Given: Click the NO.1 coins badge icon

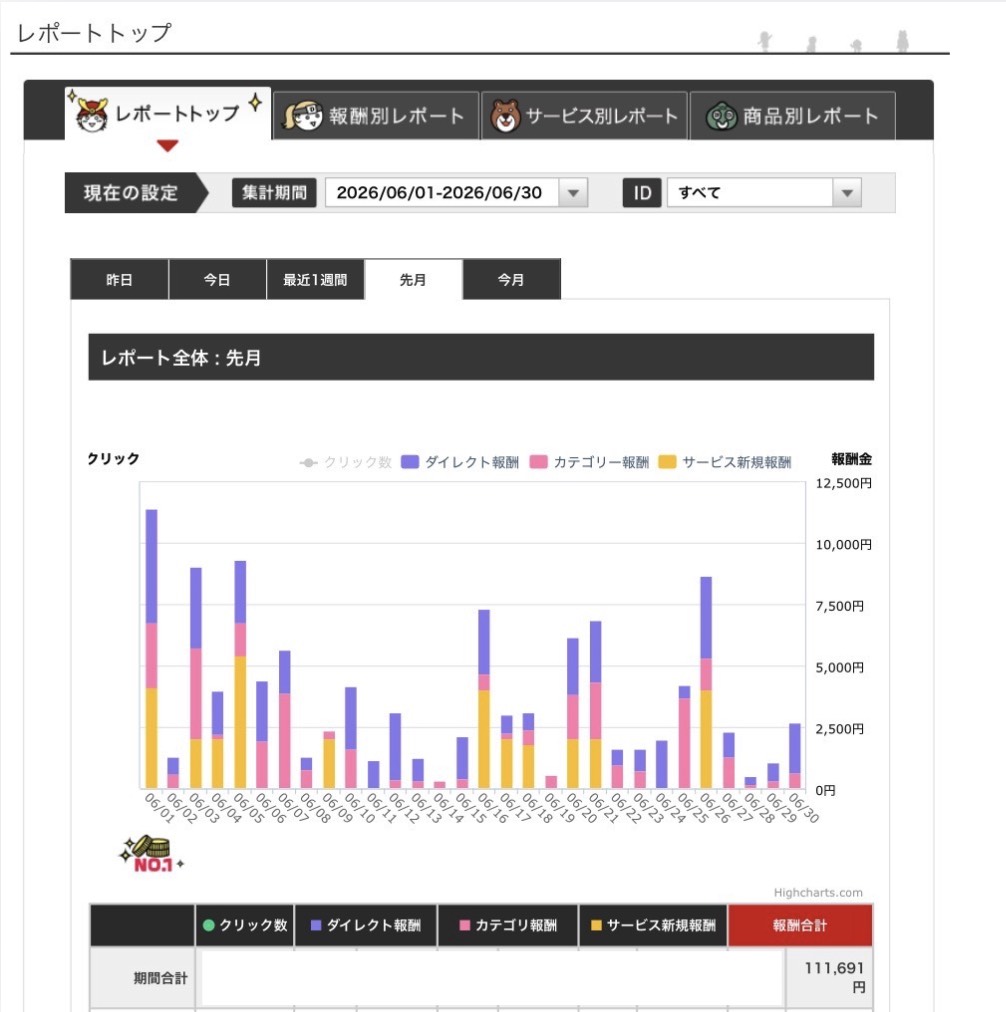Looking at the screenshot, I should point(152,854).
